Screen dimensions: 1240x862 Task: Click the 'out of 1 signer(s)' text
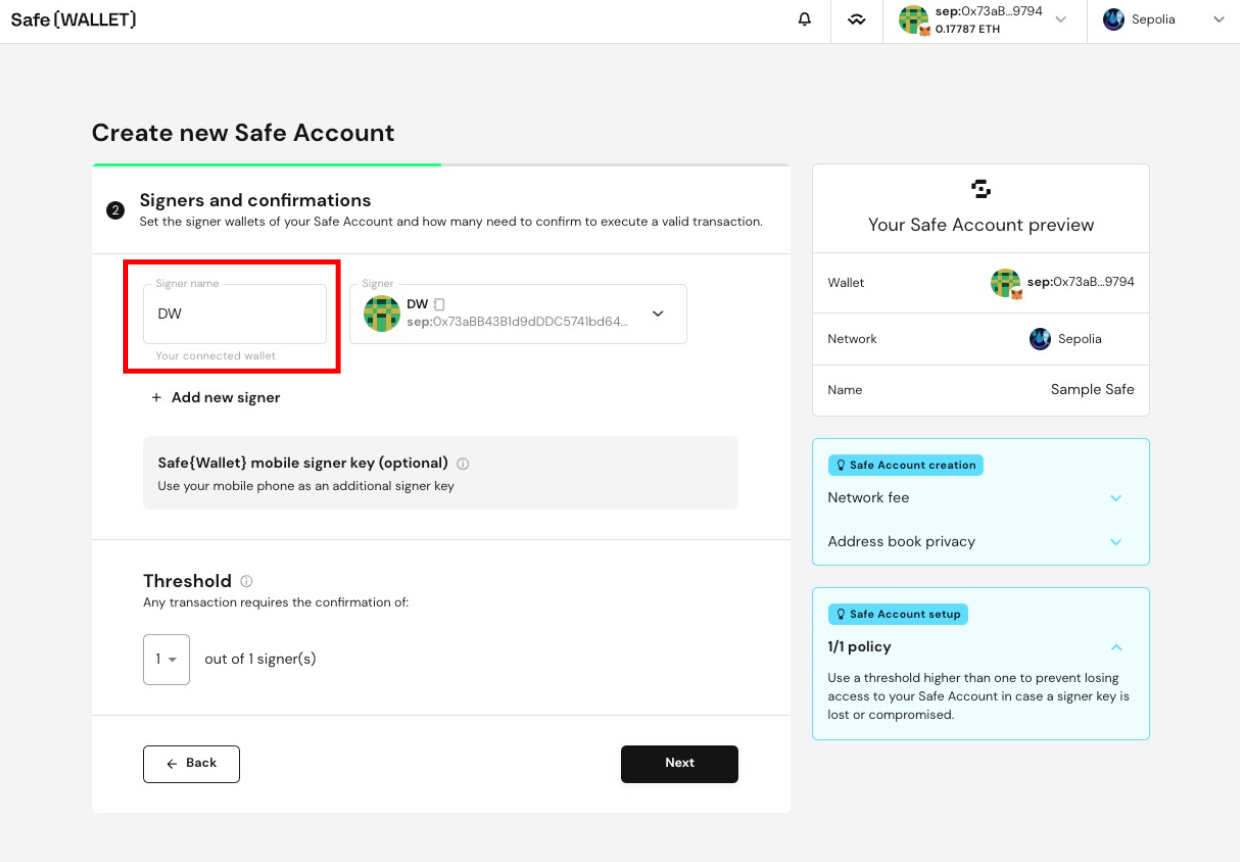260,659
